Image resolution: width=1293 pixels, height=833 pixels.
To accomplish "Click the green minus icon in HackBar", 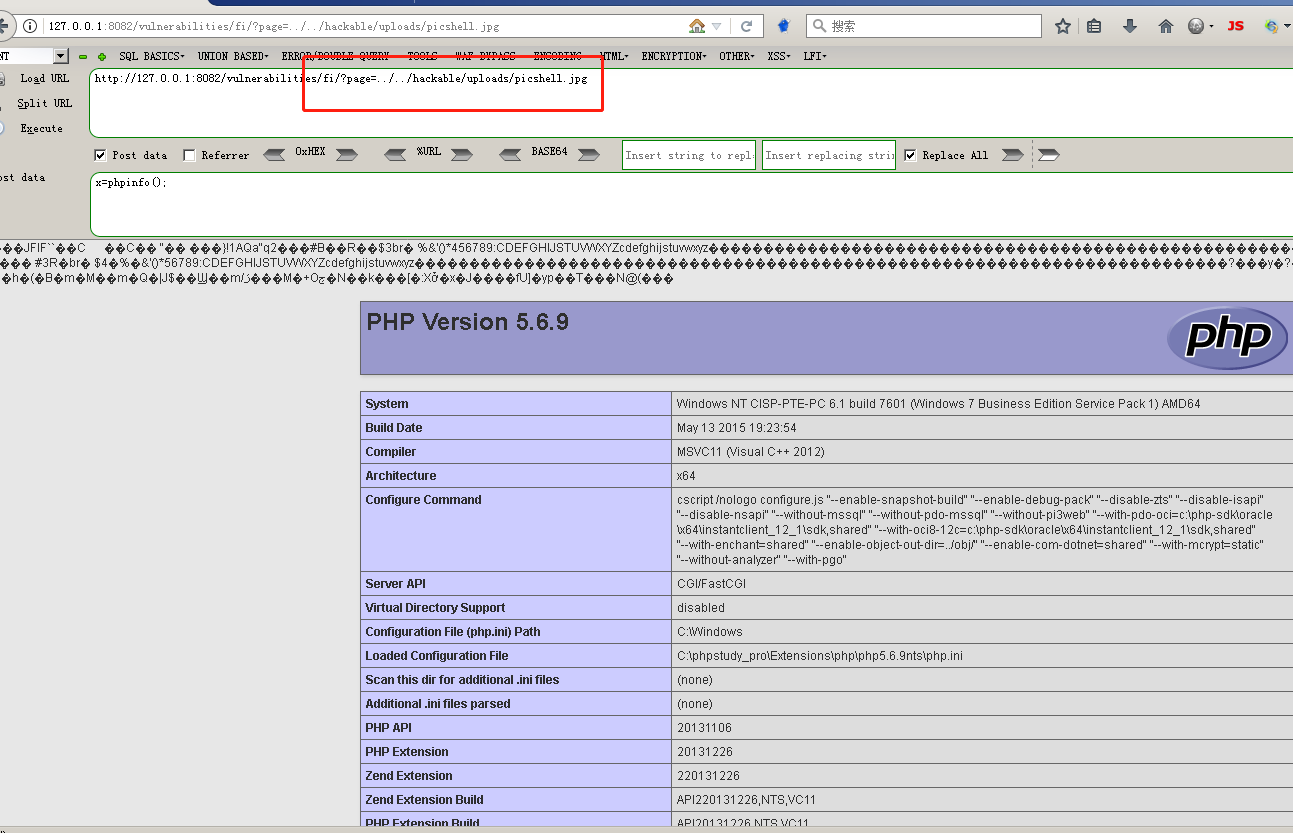I will tap(83, 57).
